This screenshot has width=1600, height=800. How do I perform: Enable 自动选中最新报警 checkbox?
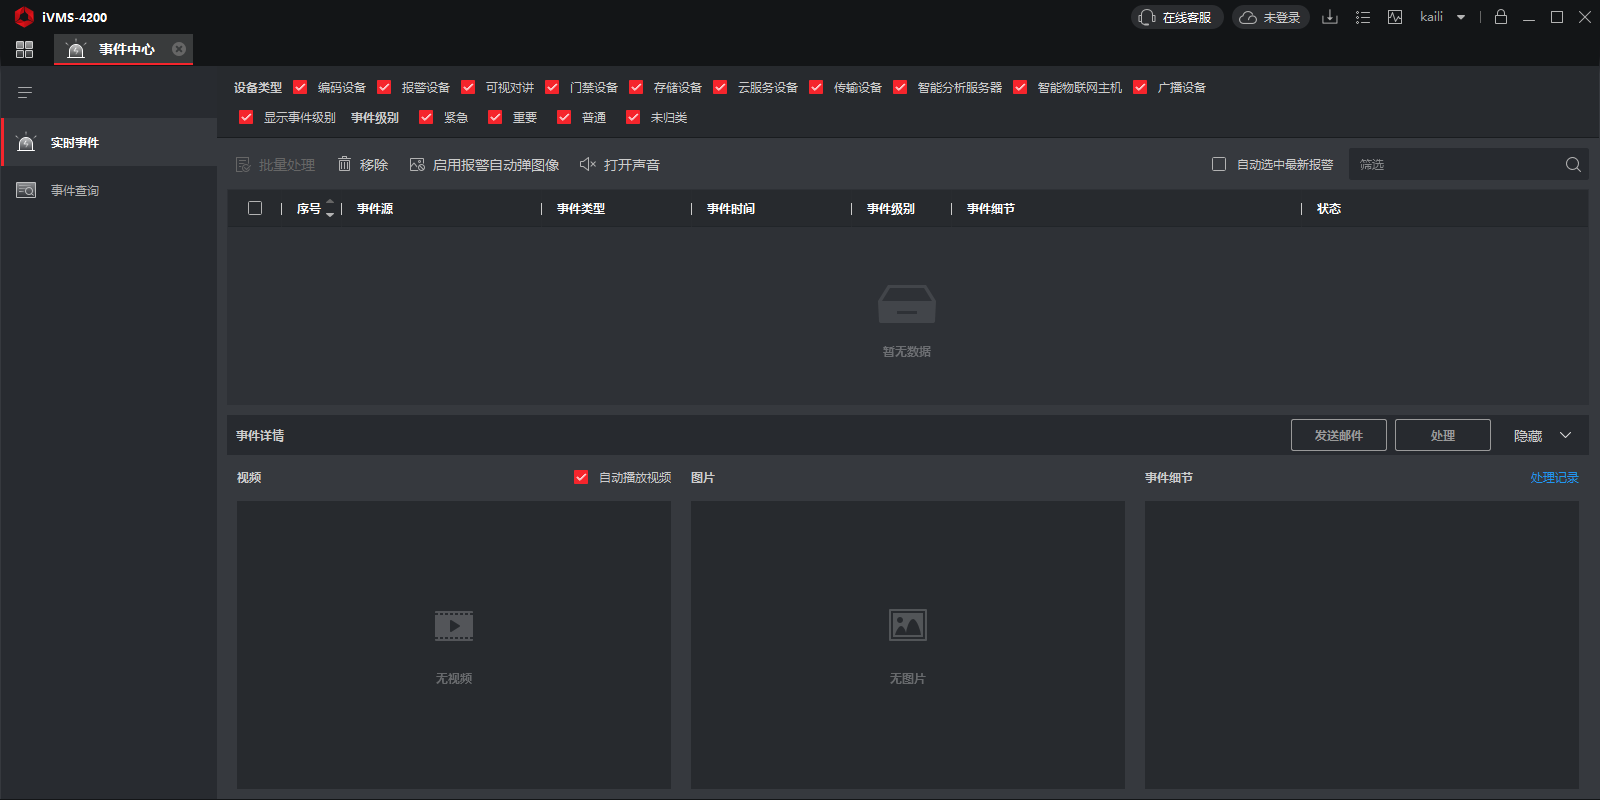pos(1219,165)
